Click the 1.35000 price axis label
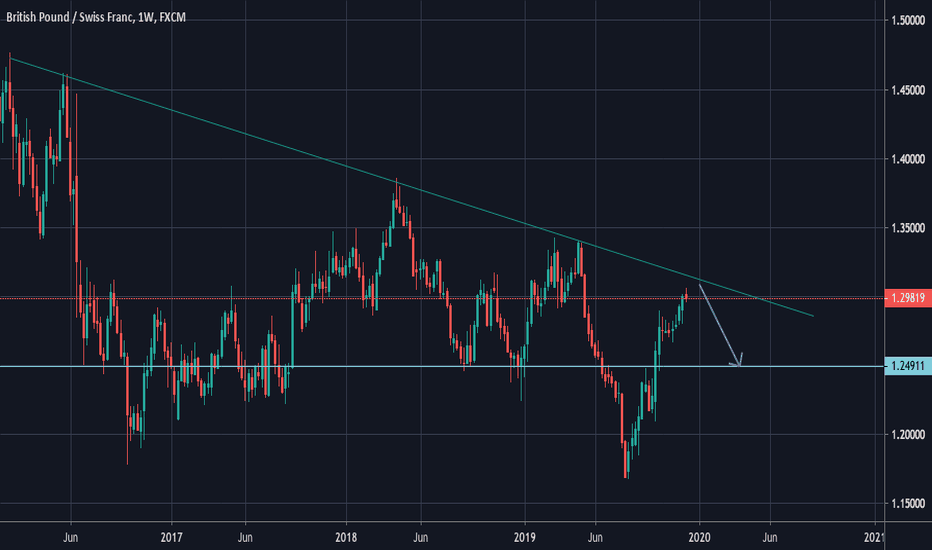Viewport: 932px width, 550px height. coord(908,228)
